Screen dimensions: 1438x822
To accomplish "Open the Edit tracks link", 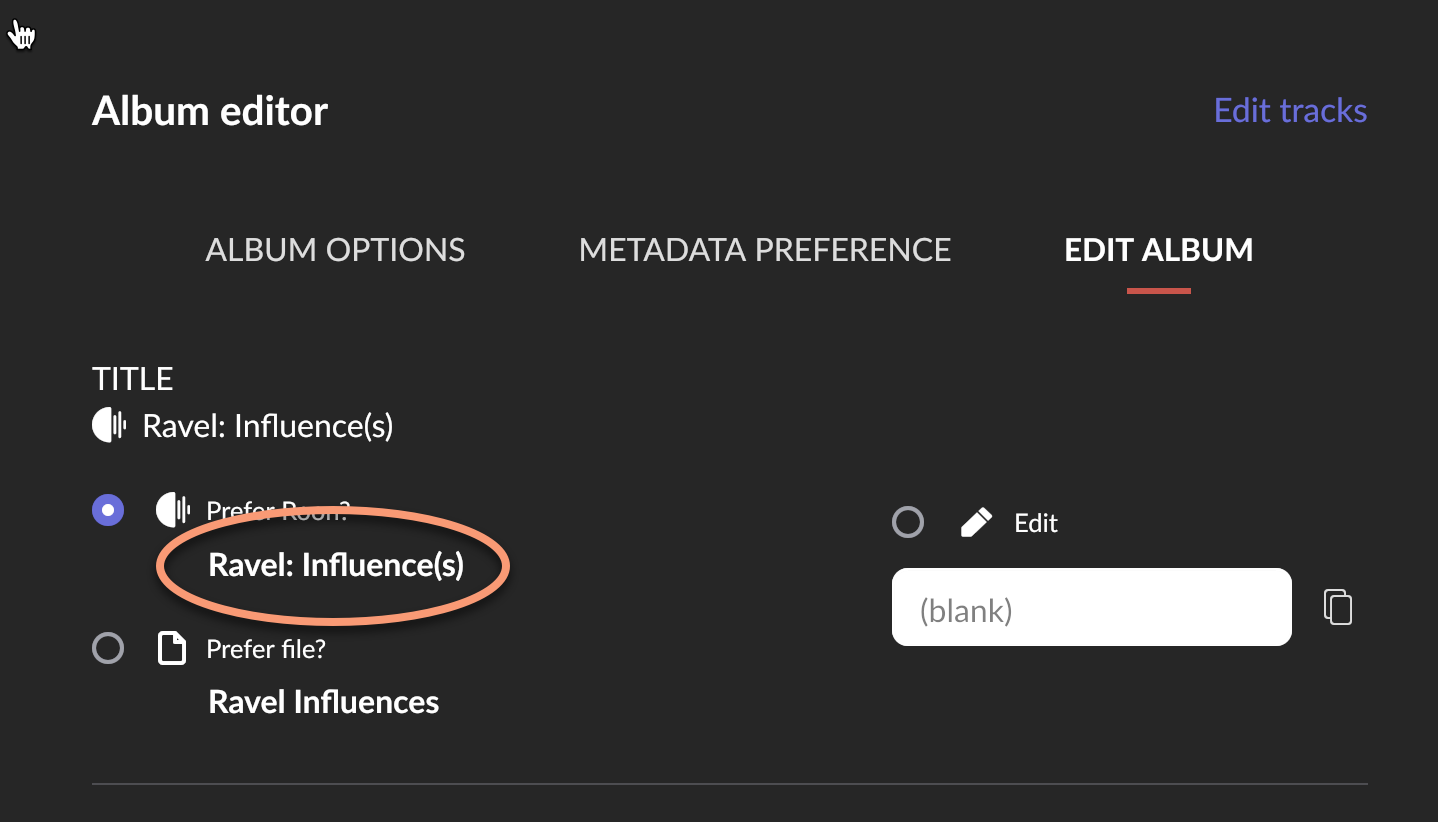I will tap(1289, 110).
